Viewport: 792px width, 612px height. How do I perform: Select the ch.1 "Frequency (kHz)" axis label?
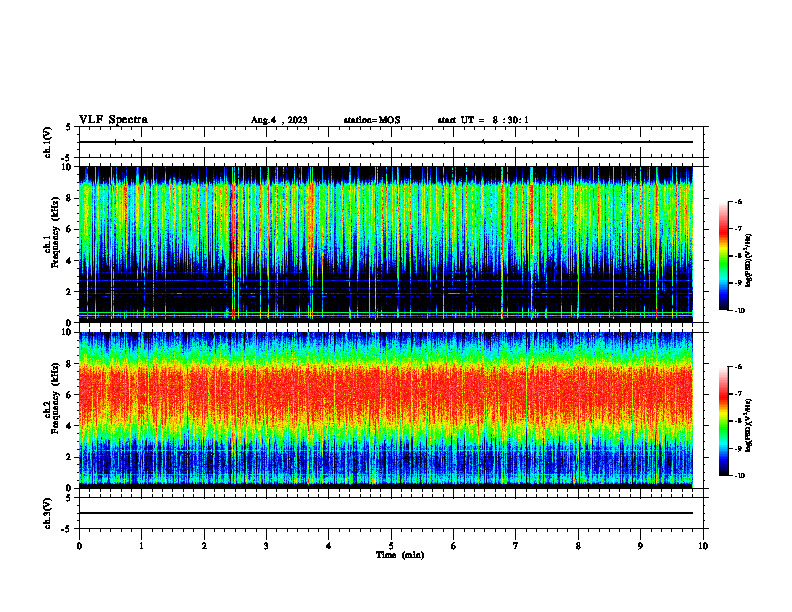(55, 230)
